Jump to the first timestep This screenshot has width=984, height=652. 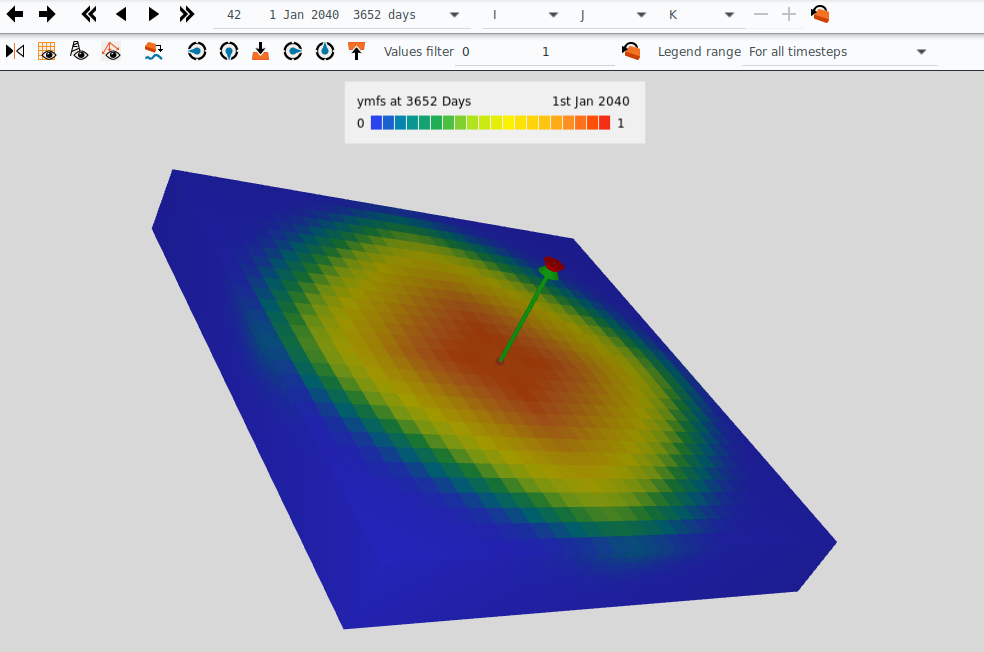[x=89, y=14]
